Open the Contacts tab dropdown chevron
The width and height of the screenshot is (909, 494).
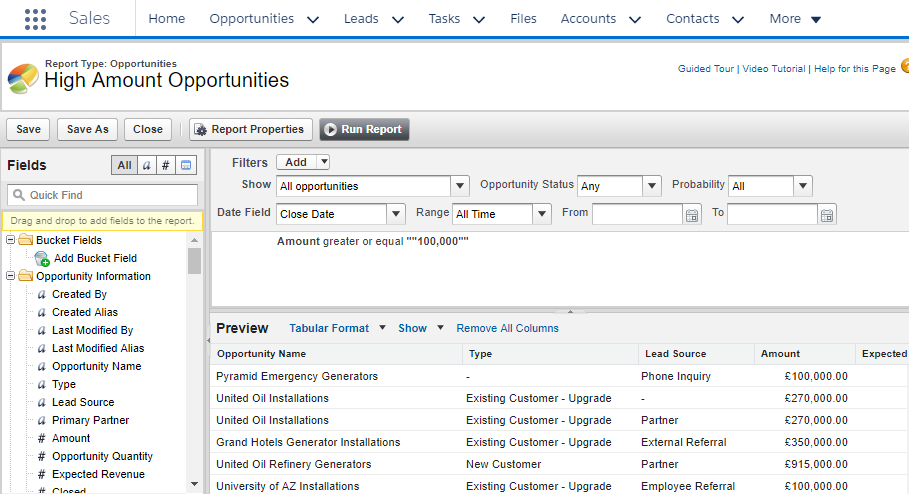point(738,20)
